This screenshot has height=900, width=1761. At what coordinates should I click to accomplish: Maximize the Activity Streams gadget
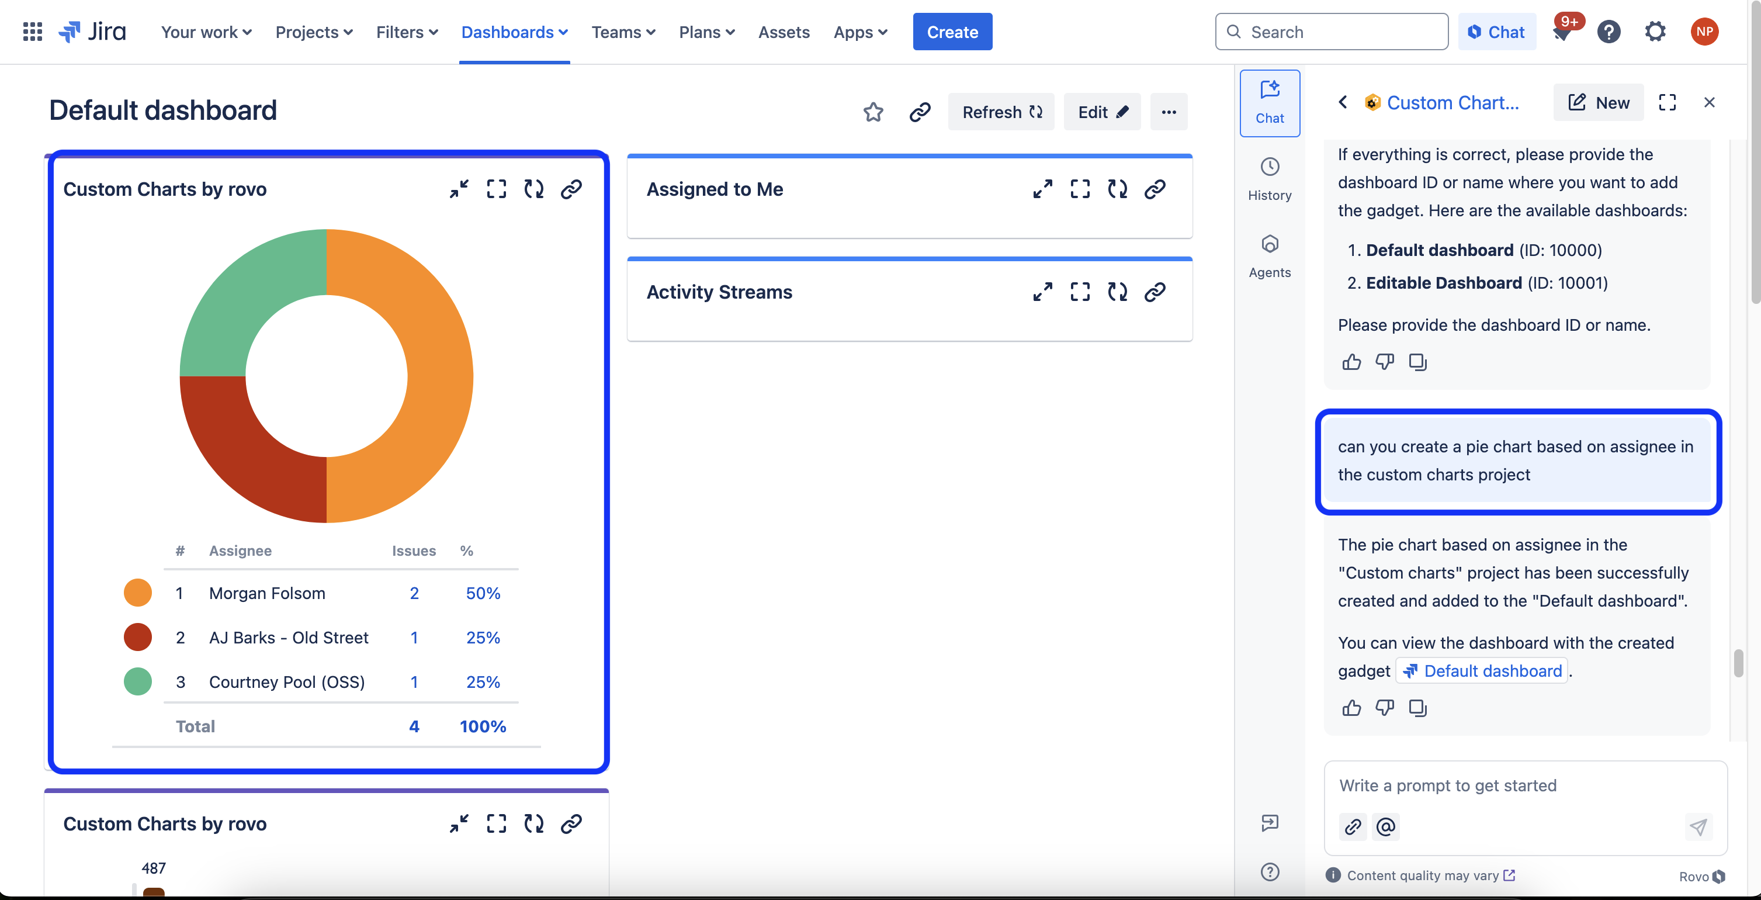1080,292
